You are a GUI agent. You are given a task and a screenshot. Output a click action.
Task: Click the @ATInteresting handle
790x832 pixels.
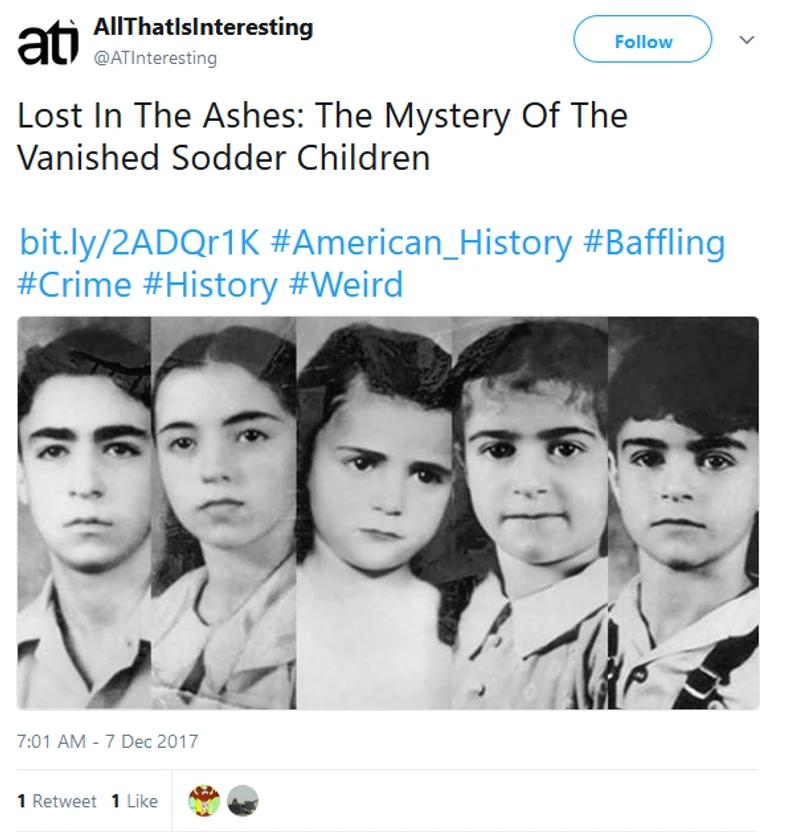155,58
